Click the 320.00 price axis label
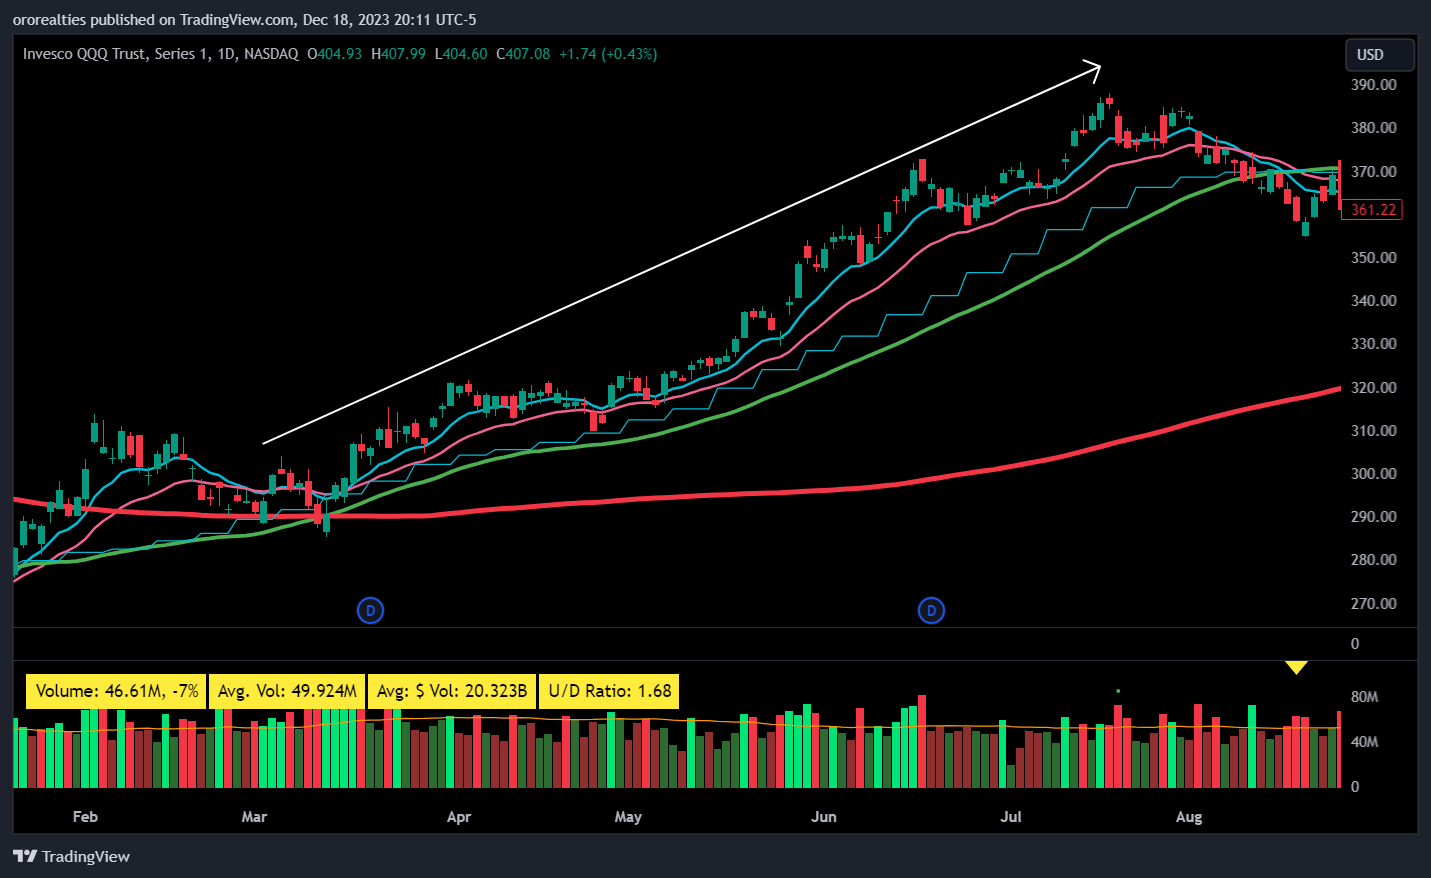The height and width of the screenshot is (878, 1431). [x=1373, y=388]
